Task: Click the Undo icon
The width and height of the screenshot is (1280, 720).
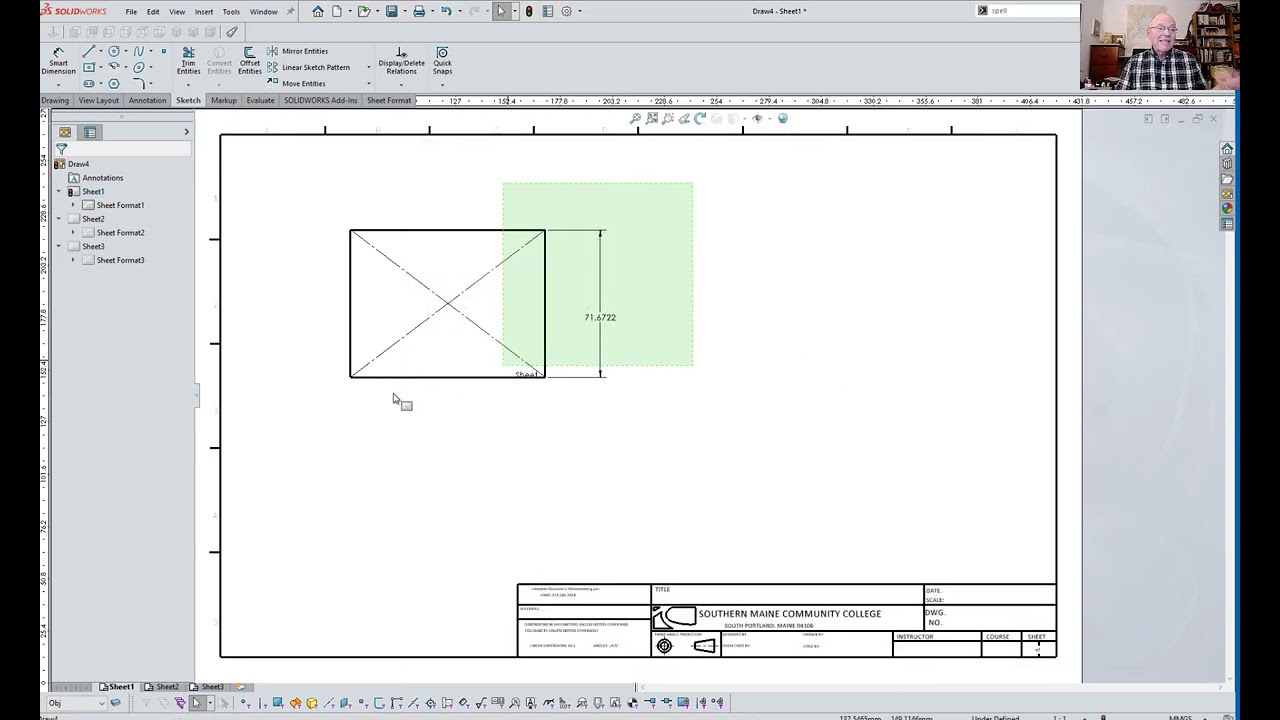Action: [x=446, y=11]
